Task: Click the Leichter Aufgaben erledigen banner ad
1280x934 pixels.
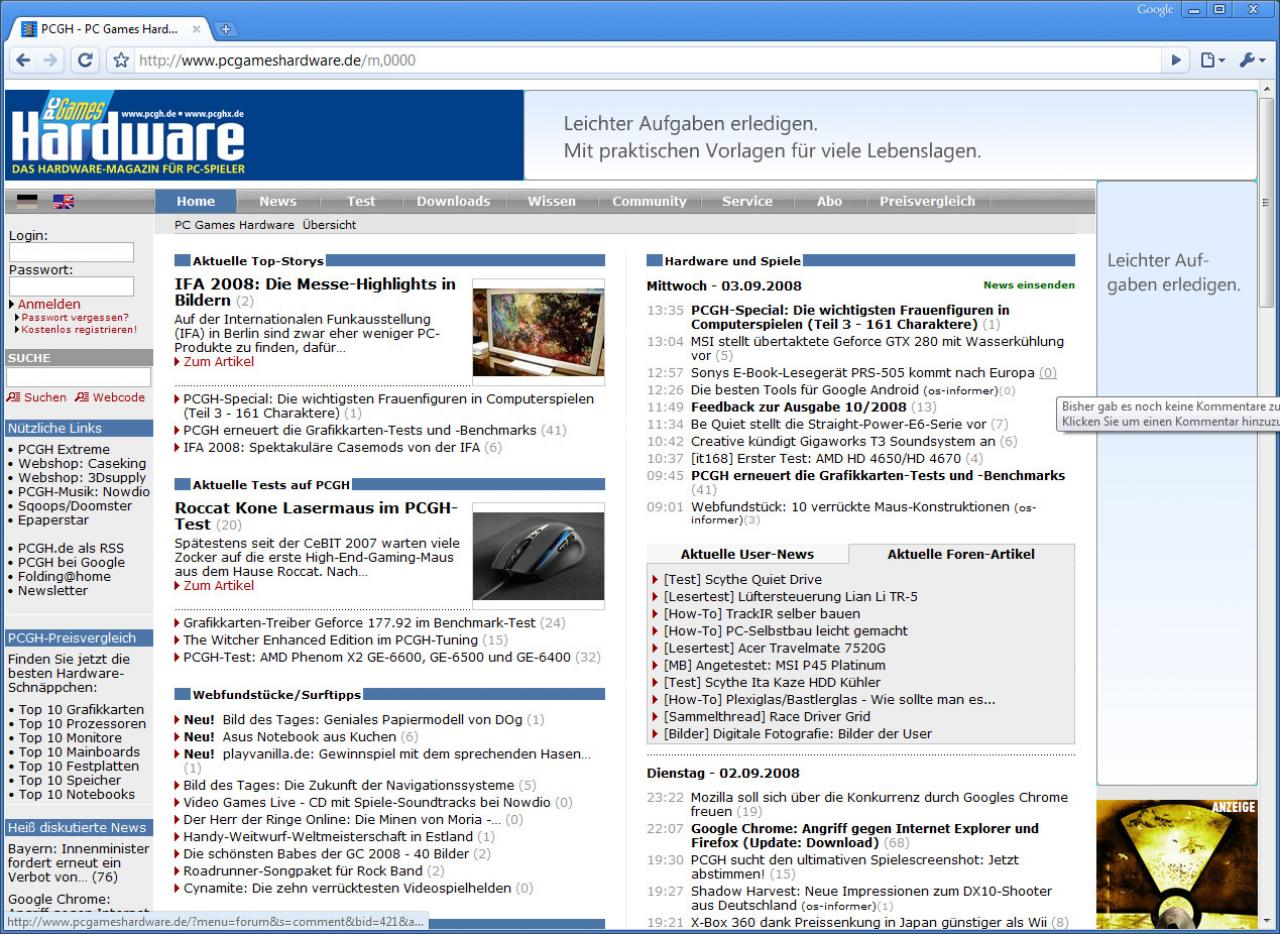Action: [890, 135]
